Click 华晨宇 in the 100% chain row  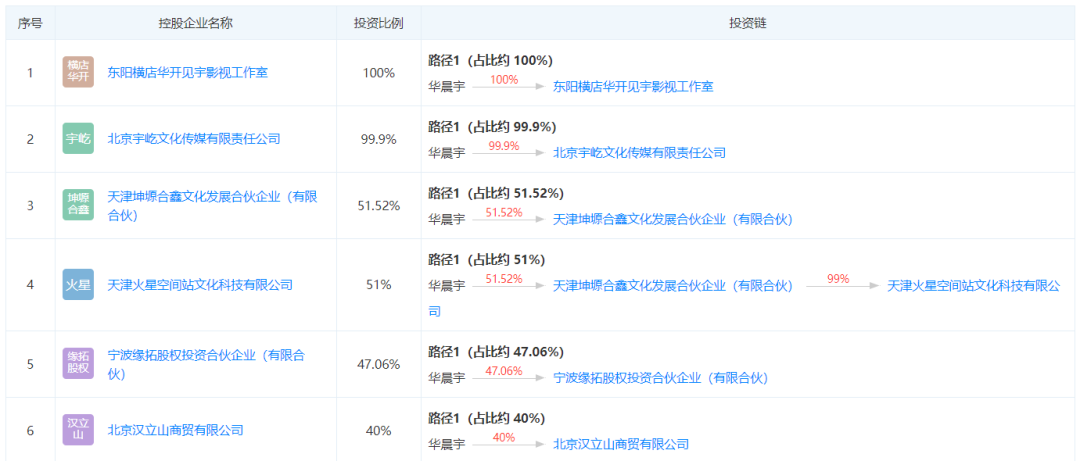click(447, 87)
